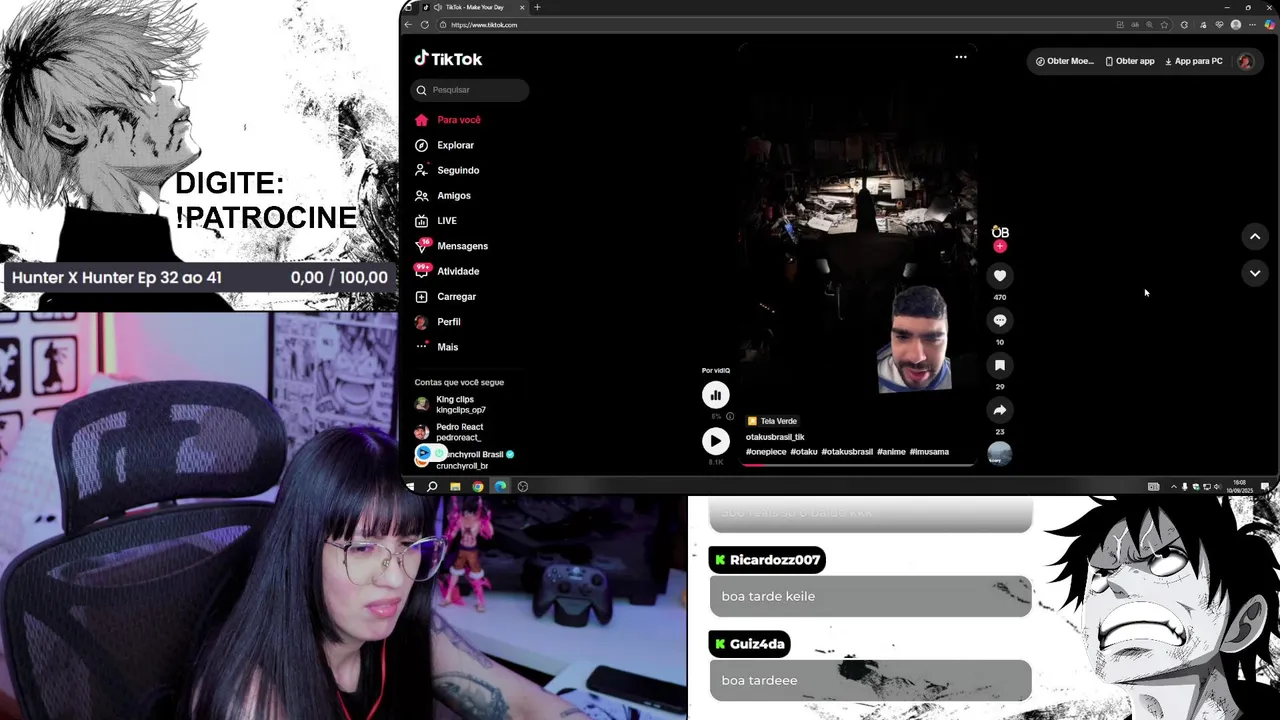Show hidden system tray icons
This screenshot has width=1280, height=720.
pos(1174,487)
